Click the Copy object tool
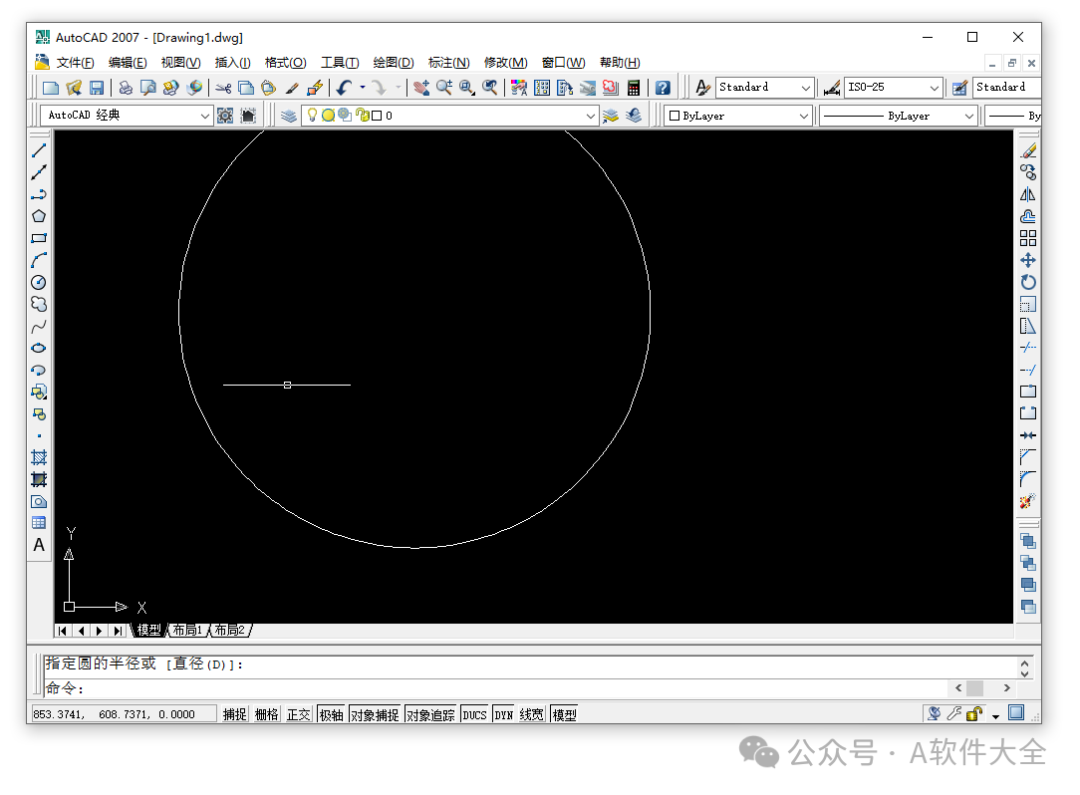 [1028, 172]
